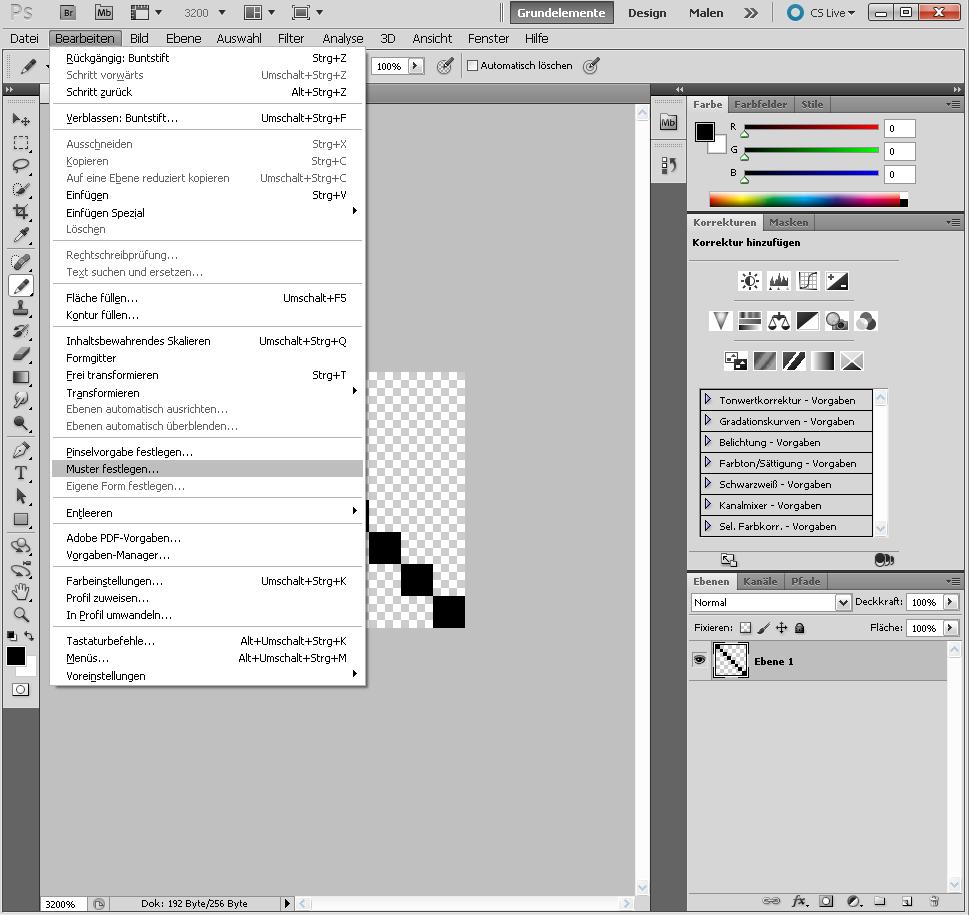Image resolution: width=969 pixels, height=915 pixels.
Task: Select the Lasso tool
Action: click(20, 166)
